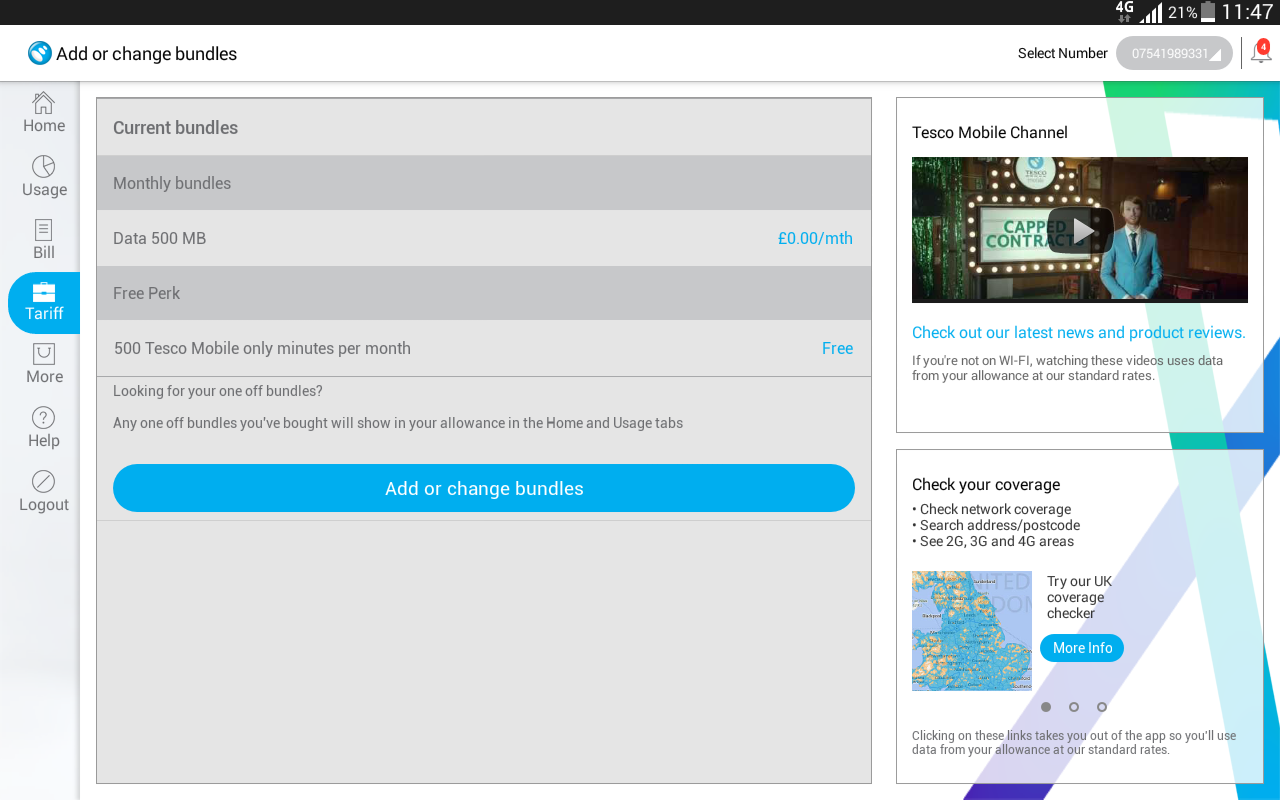The width and height of the screenshot is (1280, 800).
Task: Open the UK coverage map thumbnail
Action: tap(971, 630)
